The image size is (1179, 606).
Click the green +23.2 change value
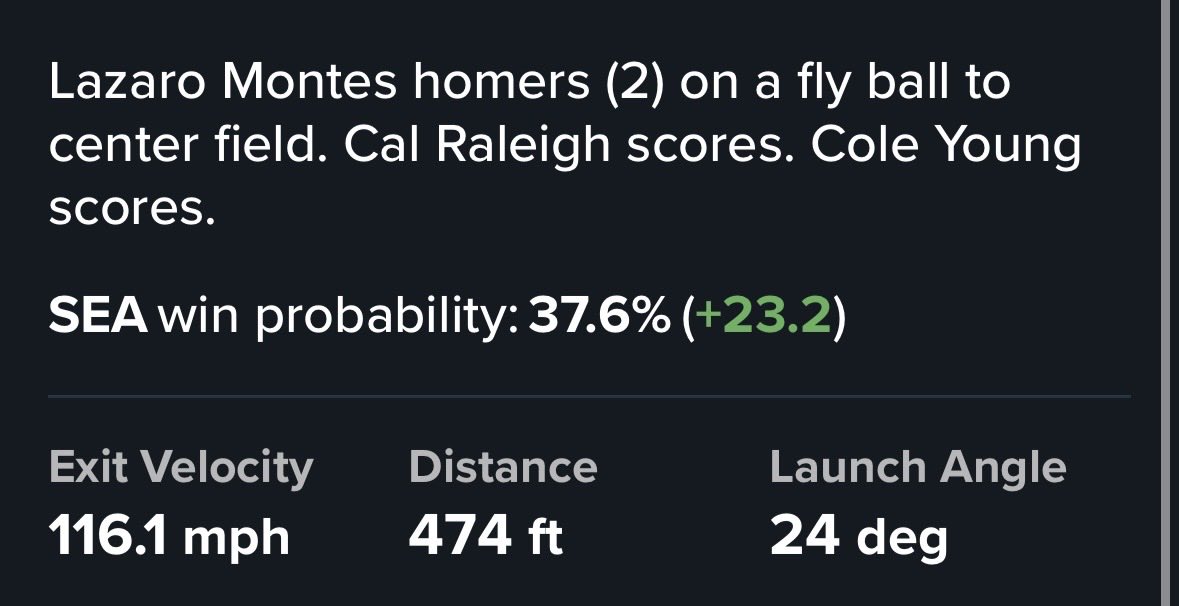coord(763,316)
